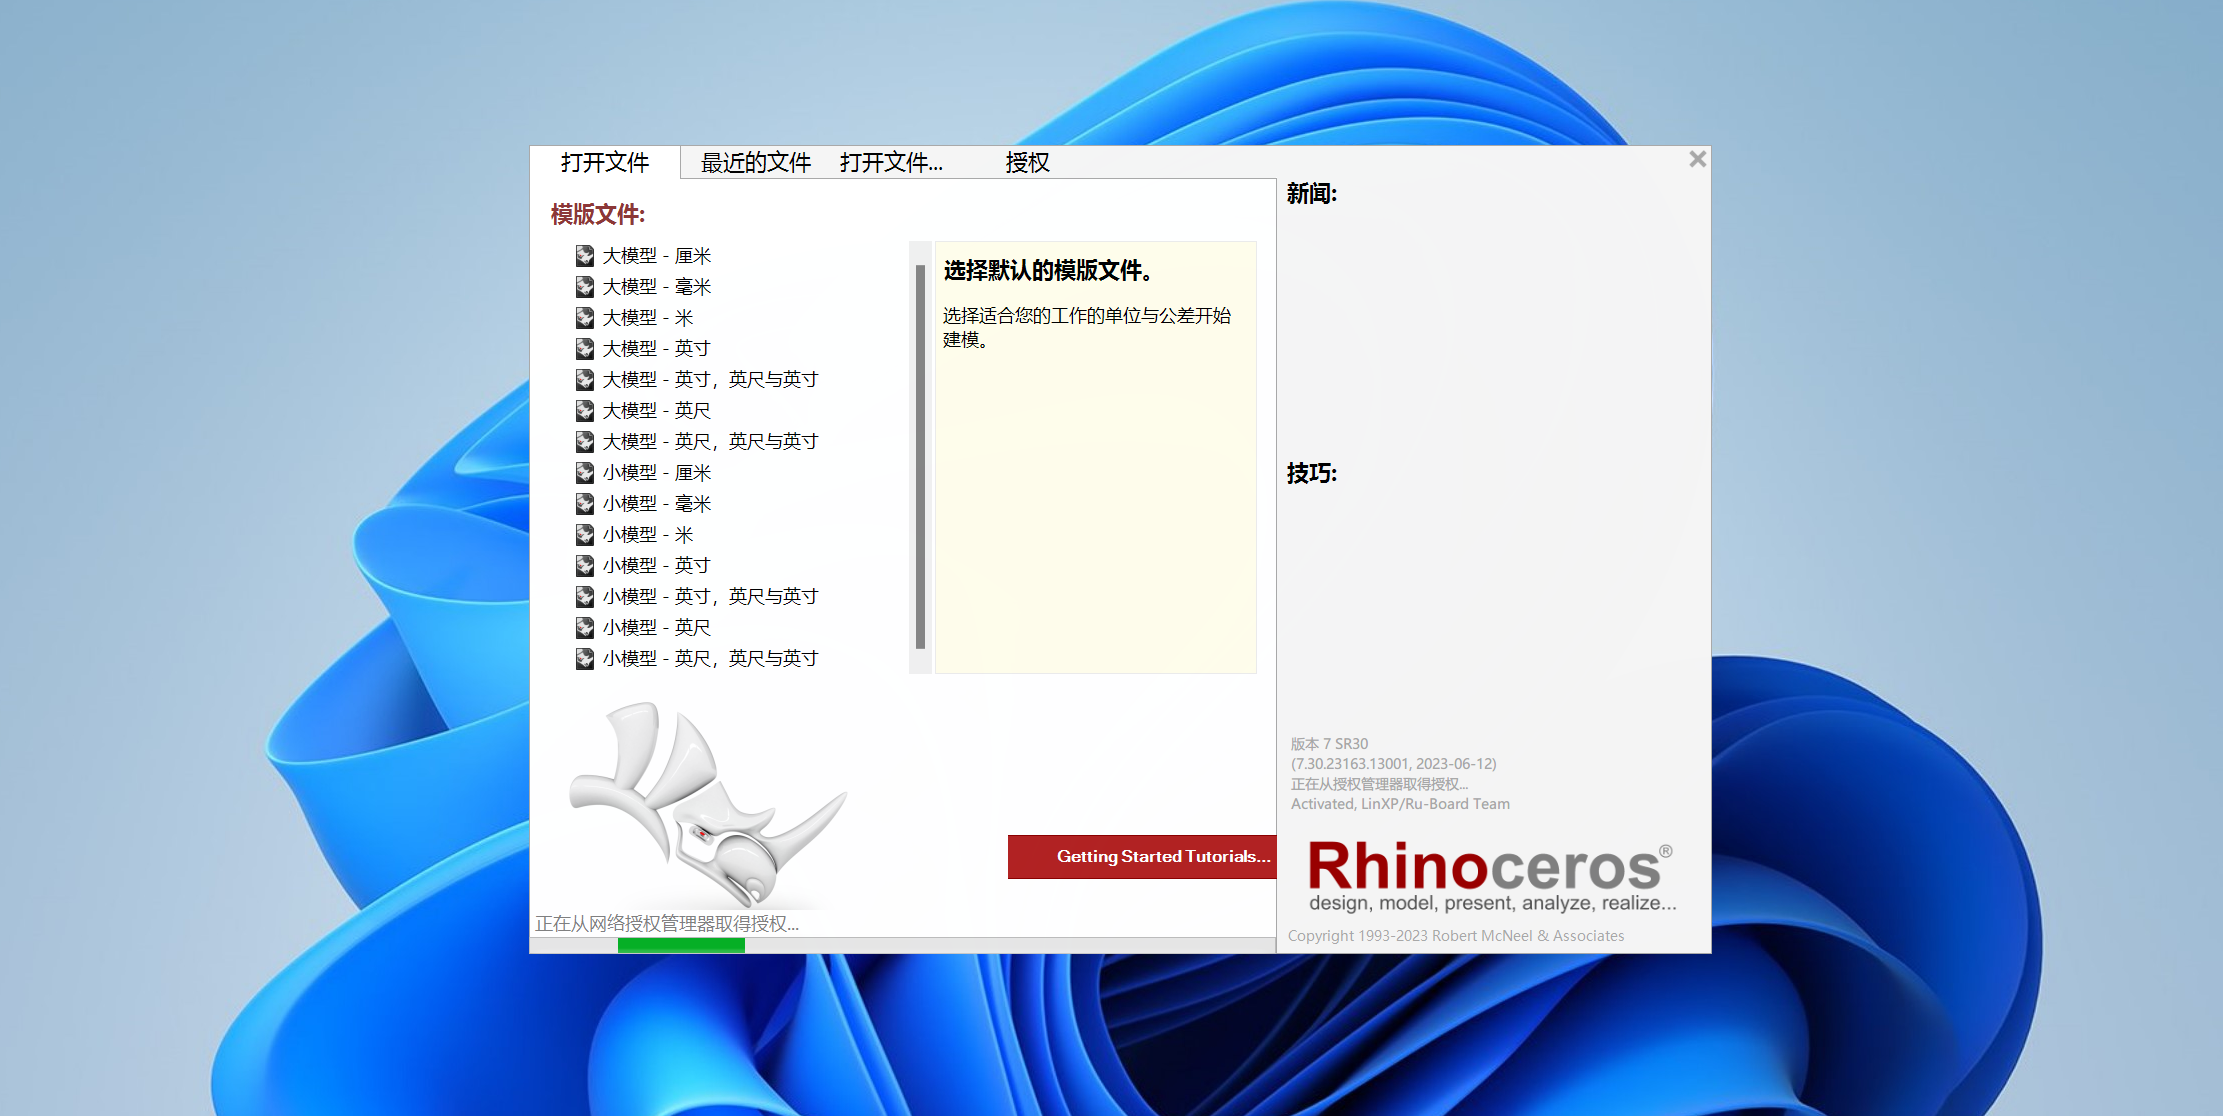Pick the 小模型 - 英尺 template

(657, 628)
